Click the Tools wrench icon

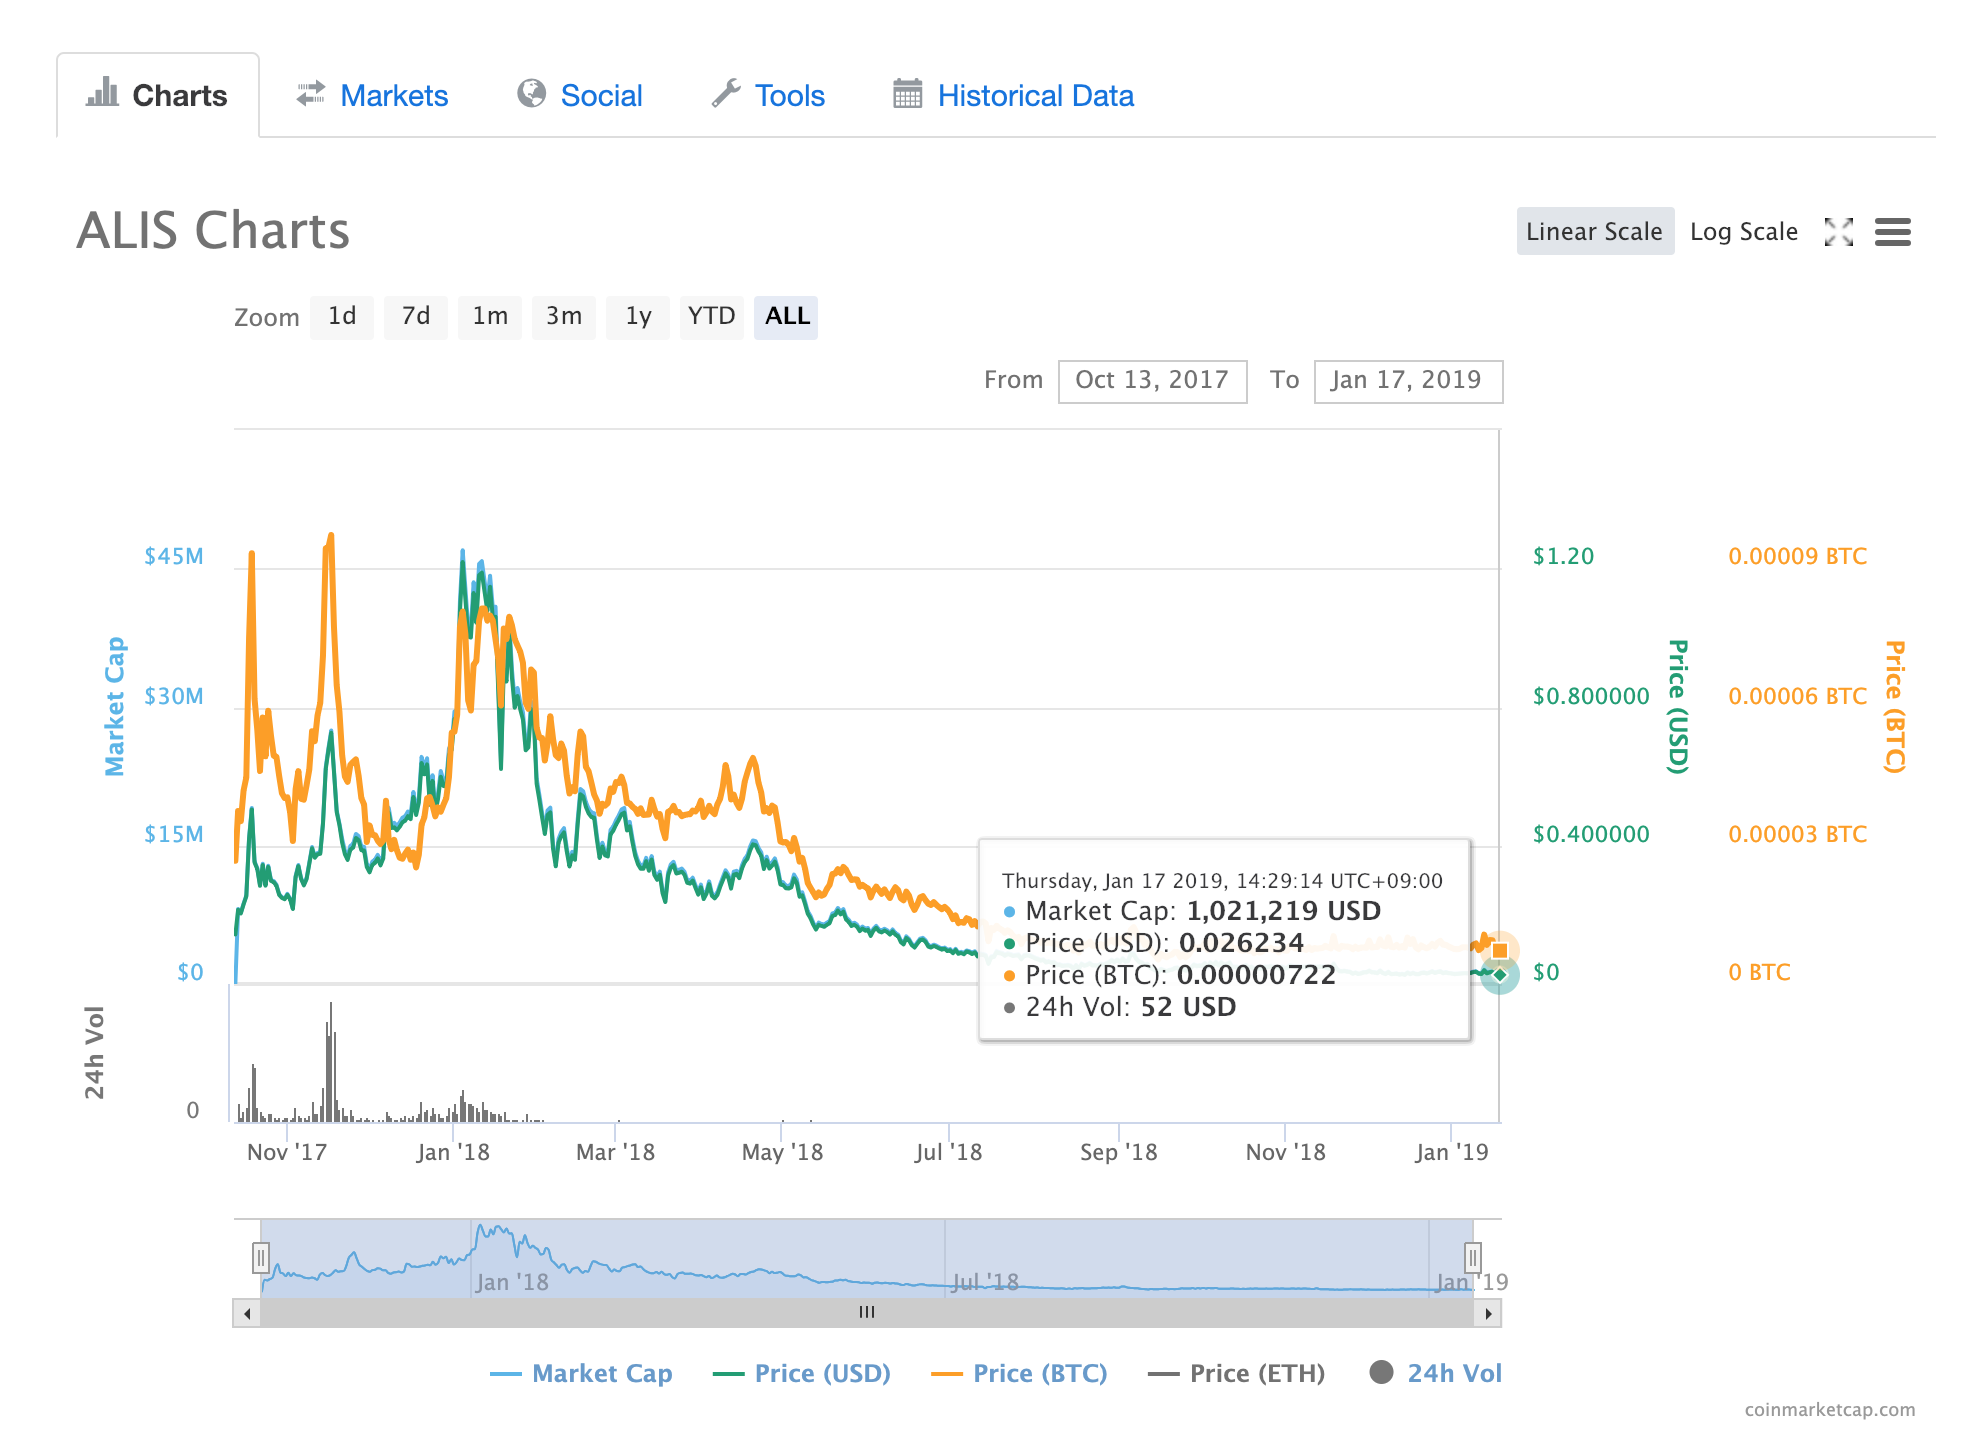click(726, 93)
